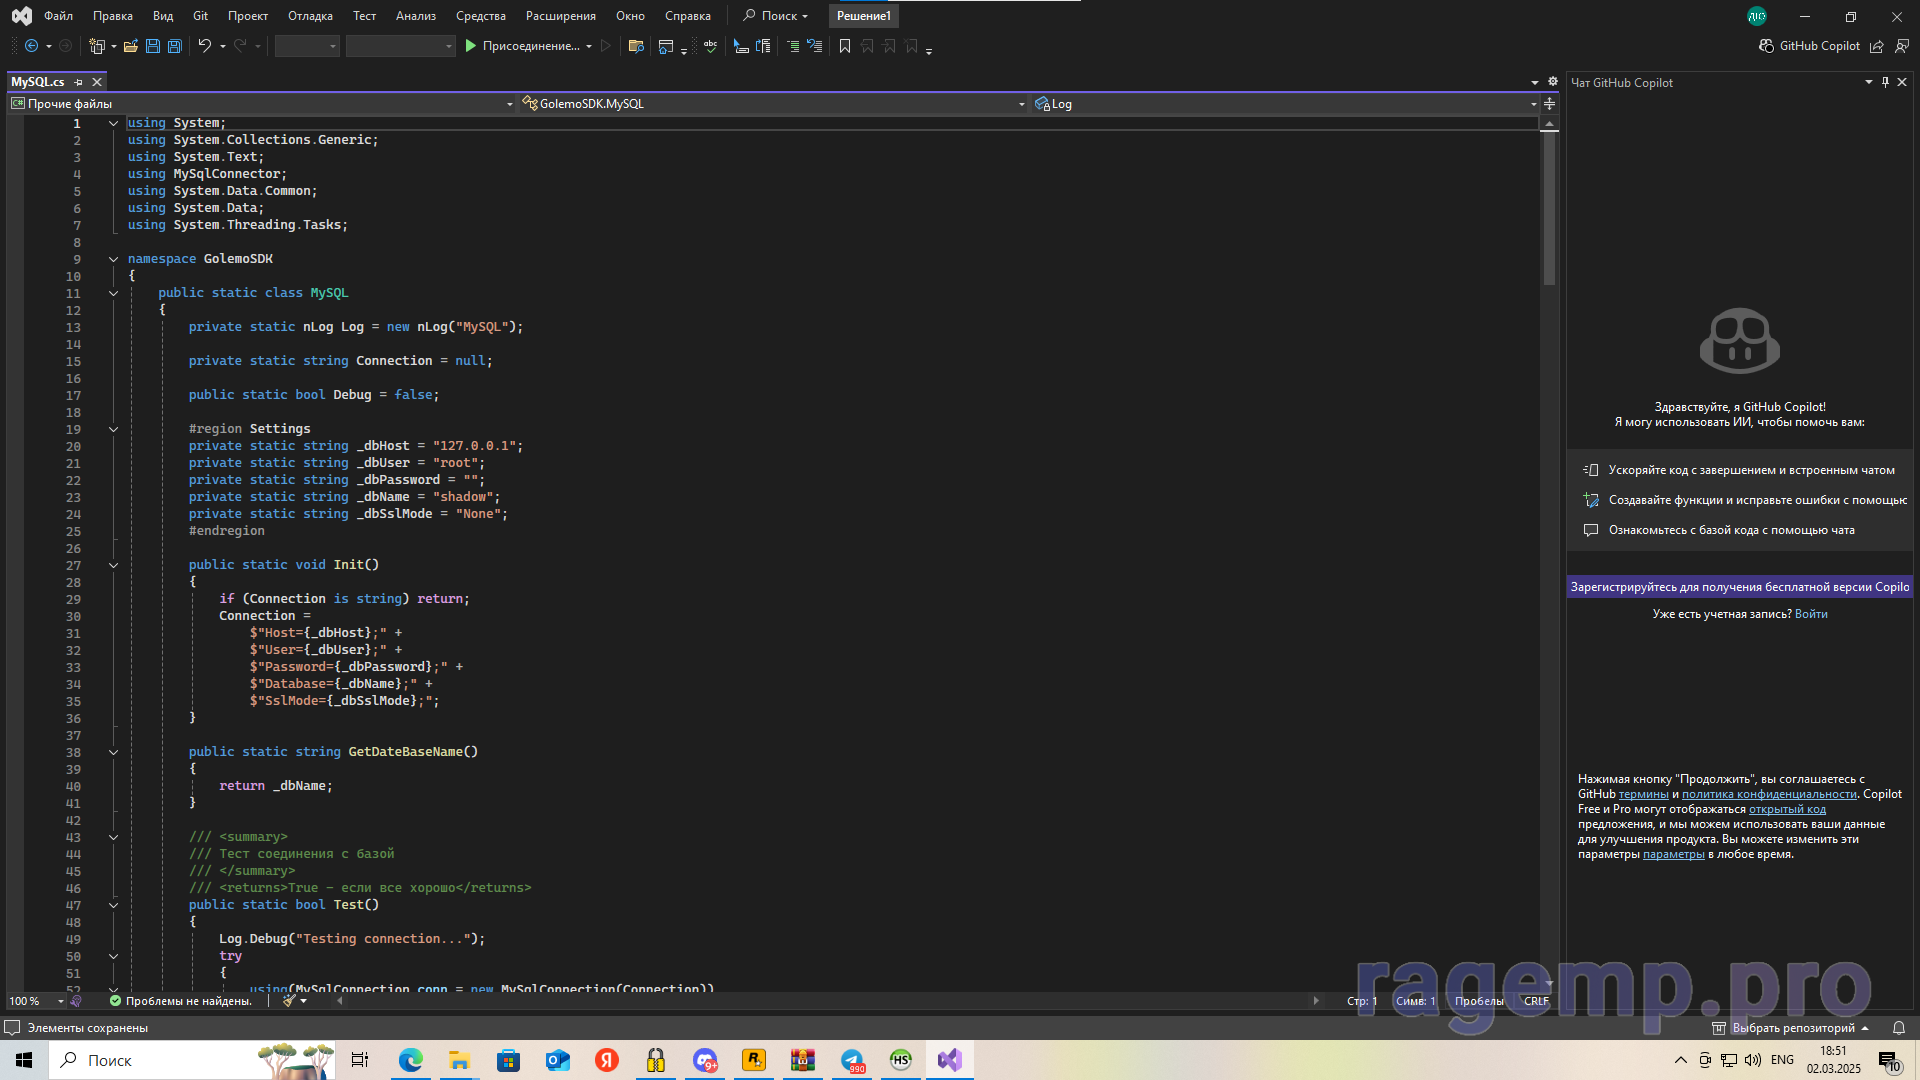Click the политика конфиденциальности link

1768,794
